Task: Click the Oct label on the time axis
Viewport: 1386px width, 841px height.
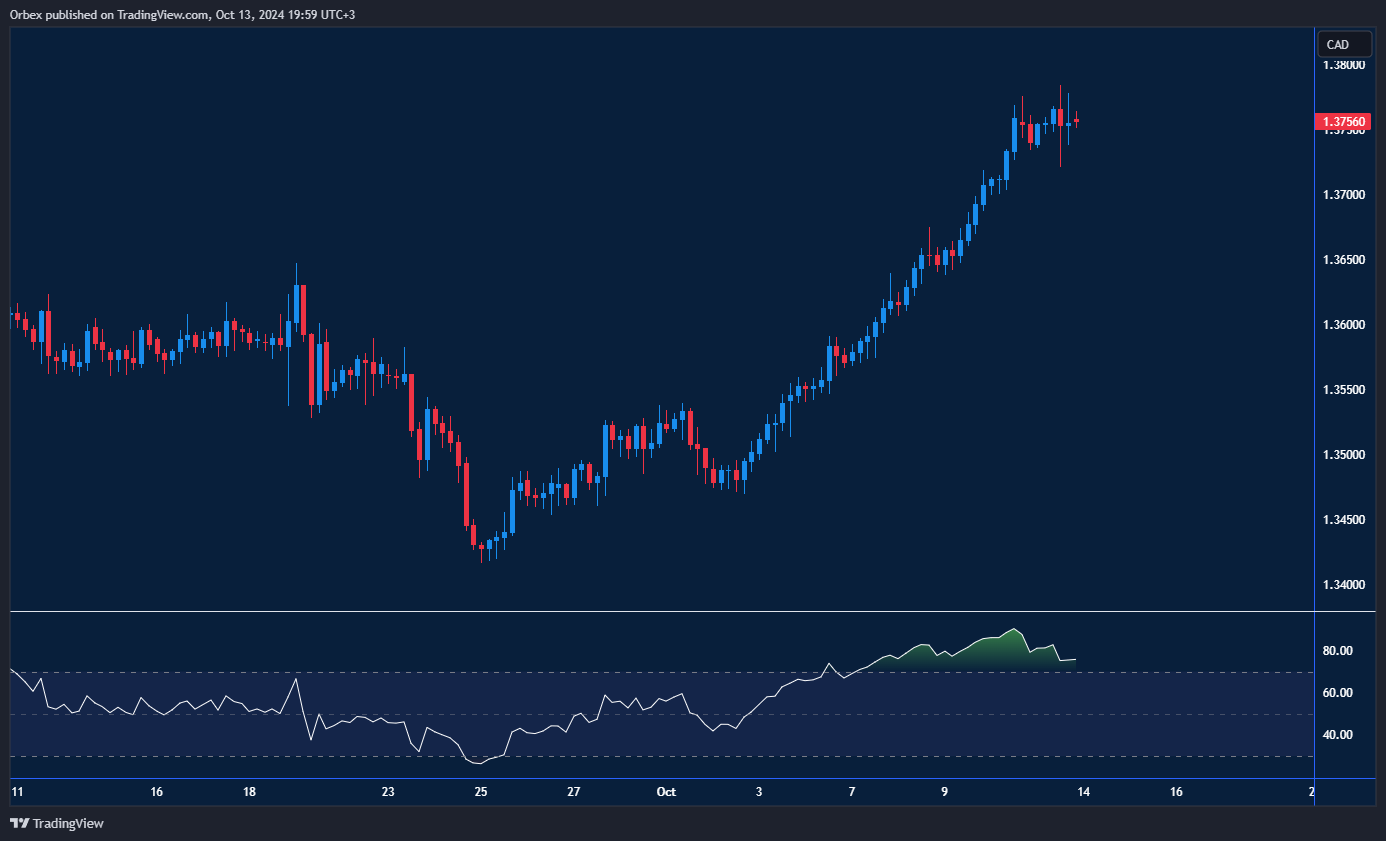Action: tap(666, 792)
